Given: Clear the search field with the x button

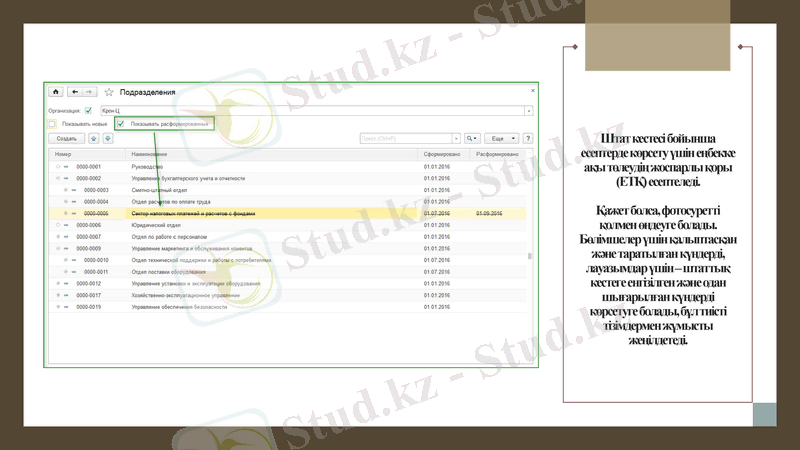Looking at the screenshot, I should point(455,139).
